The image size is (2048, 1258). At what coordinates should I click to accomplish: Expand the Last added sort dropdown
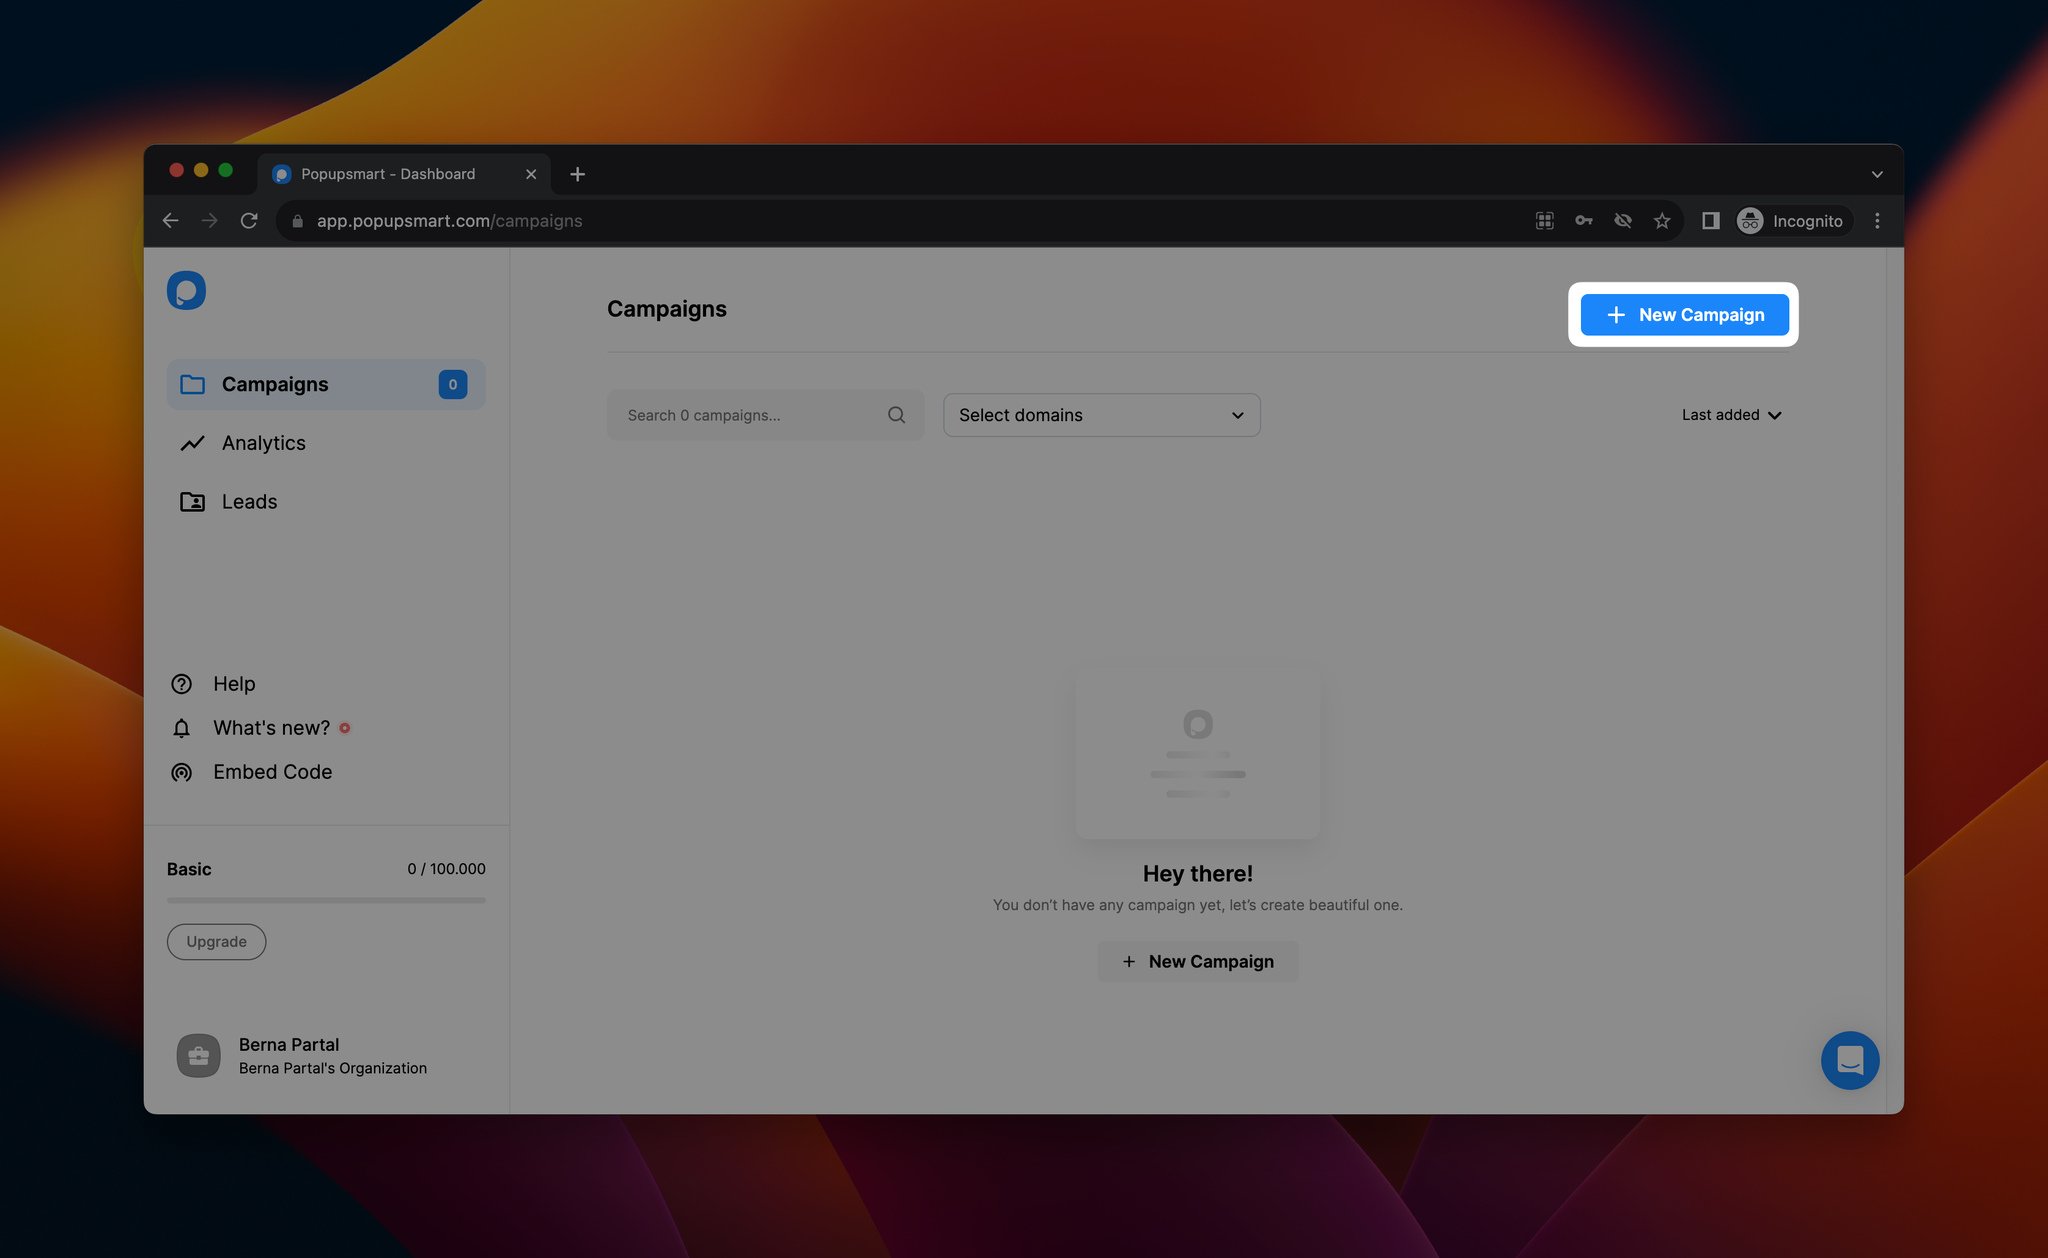[x=1732, y=414]
